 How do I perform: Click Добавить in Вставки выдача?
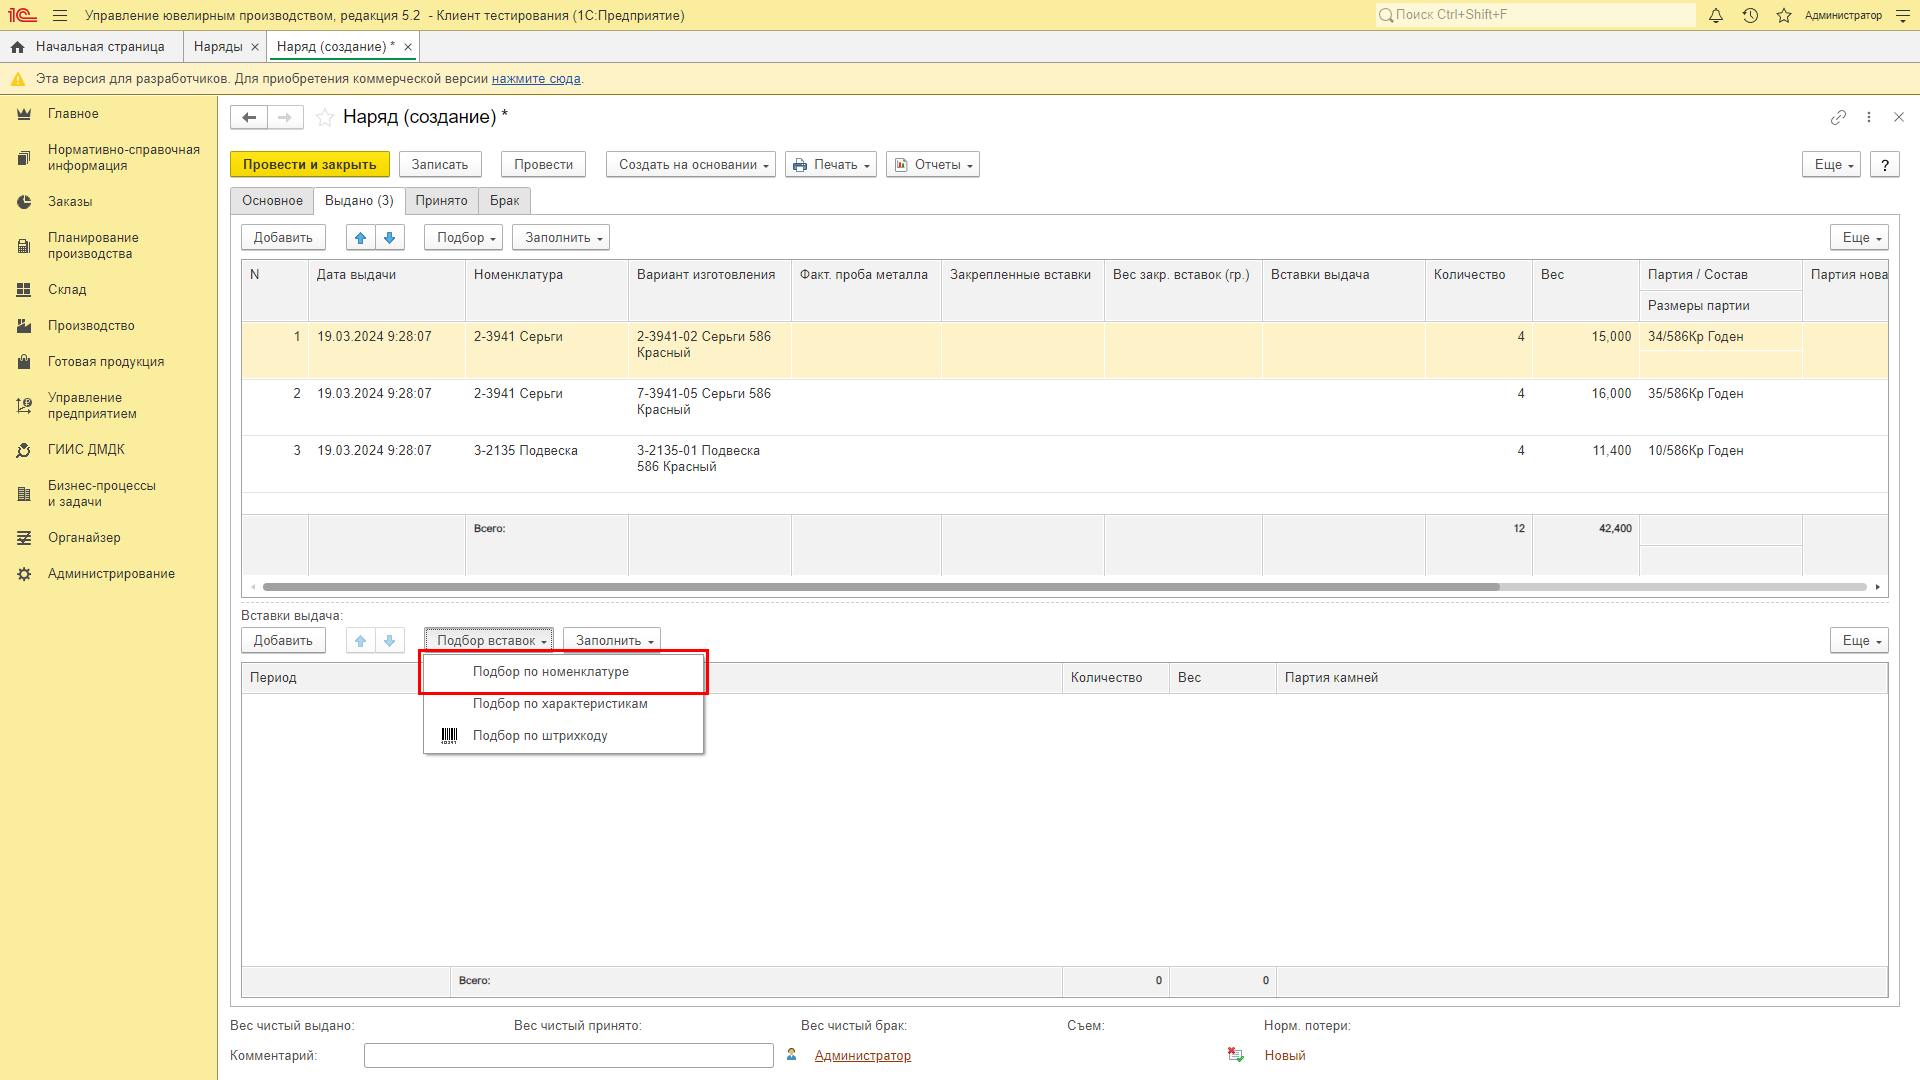(283, 641)
